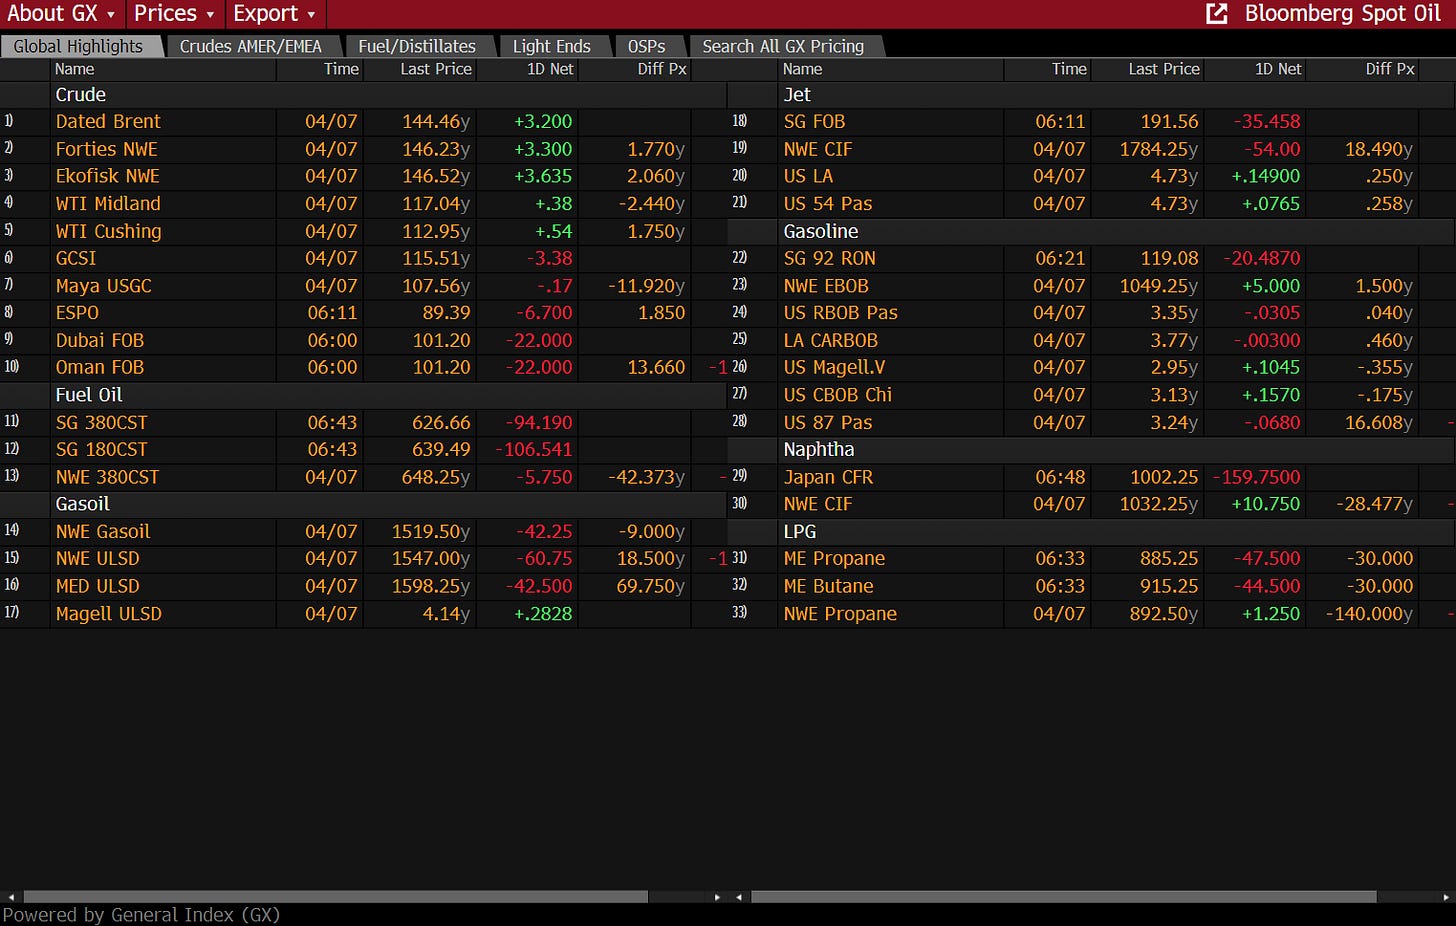Open WTI Cushing crude entry
The height and width of the screenshot is (926, 1456).
pos(364,231)
